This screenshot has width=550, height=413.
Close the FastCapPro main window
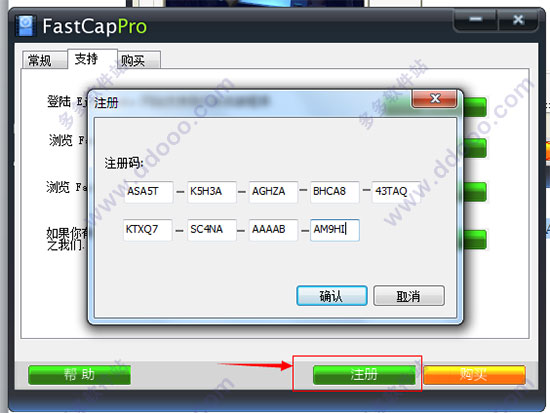(518, 20)
